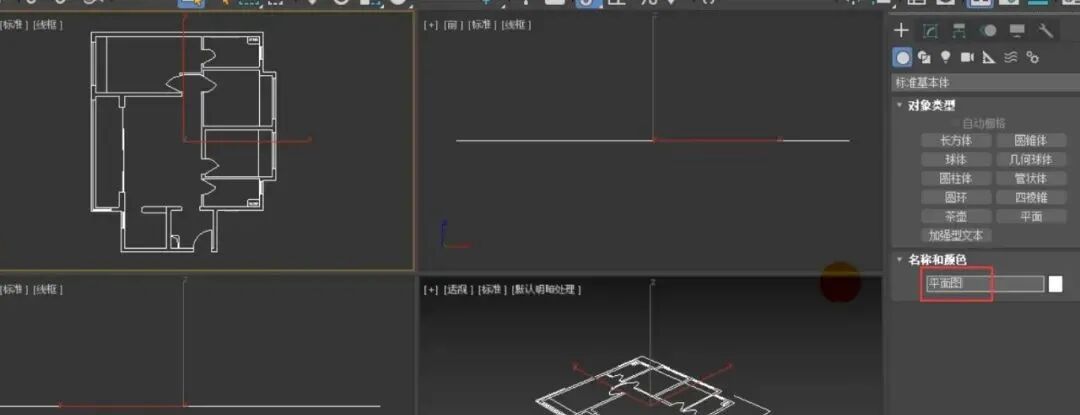Click the 圆锥体 cone button
The height and width of the screenshot is (415, 1080).
(1030, 140)
